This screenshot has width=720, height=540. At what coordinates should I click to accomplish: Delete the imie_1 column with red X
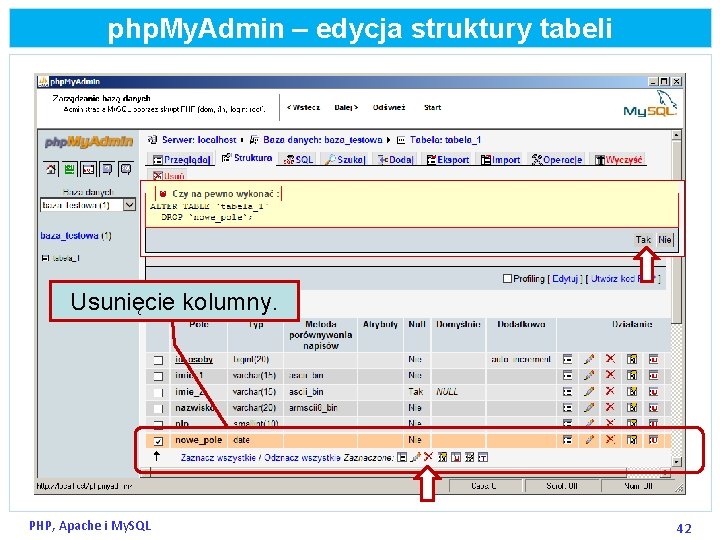[610, 375]
